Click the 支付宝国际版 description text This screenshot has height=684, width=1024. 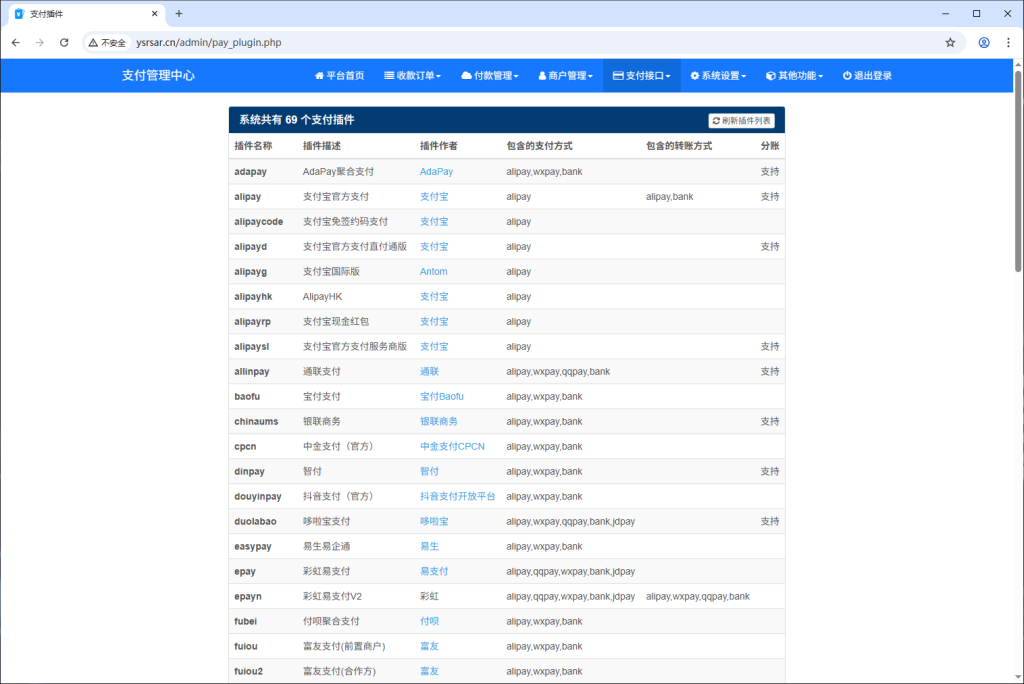pos(331,272)
